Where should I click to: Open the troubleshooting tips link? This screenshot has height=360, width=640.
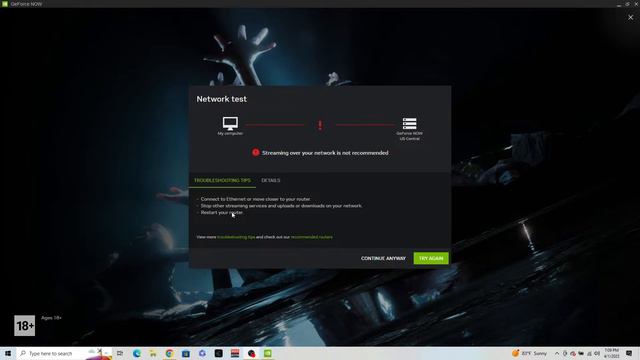pyautogui.click(x=236, y=237)
